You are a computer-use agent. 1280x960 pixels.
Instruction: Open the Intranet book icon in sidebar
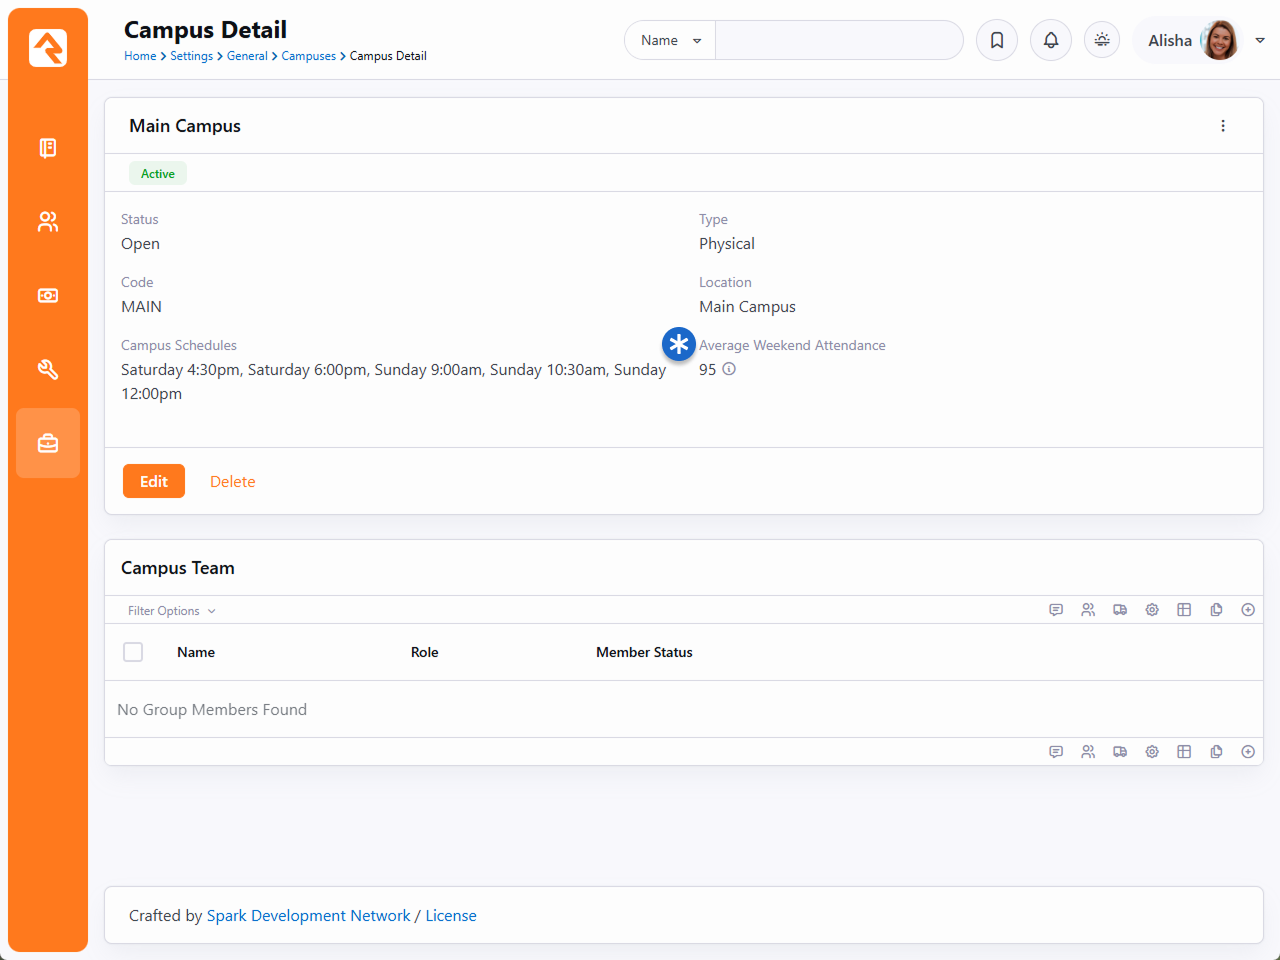(x=48, y=148)
